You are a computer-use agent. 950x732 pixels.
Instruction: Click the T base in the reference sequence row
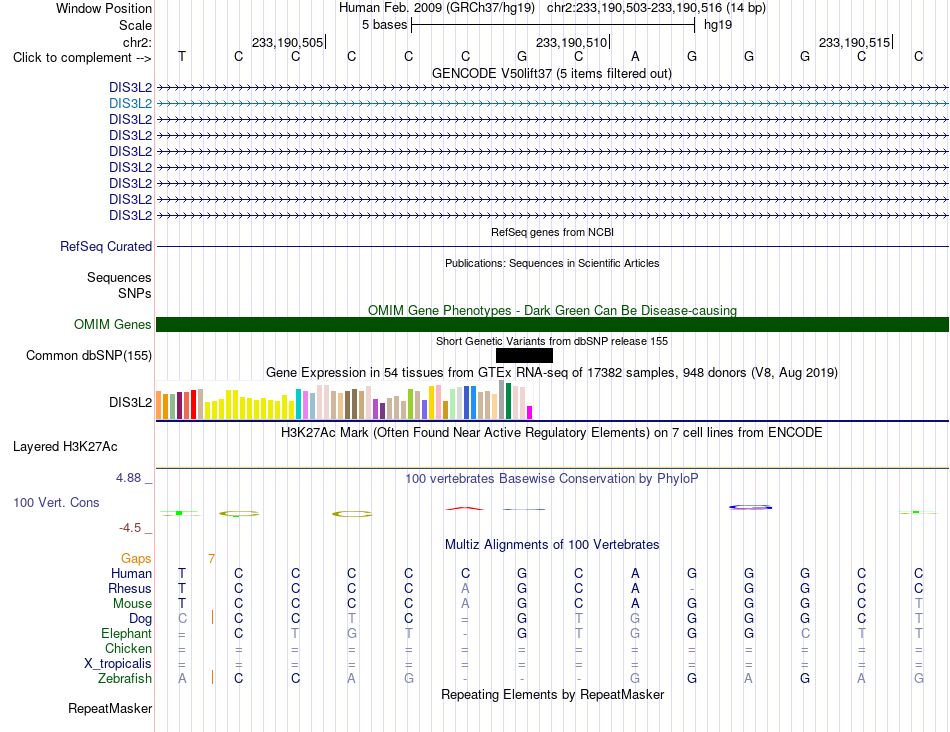[182, 56]
